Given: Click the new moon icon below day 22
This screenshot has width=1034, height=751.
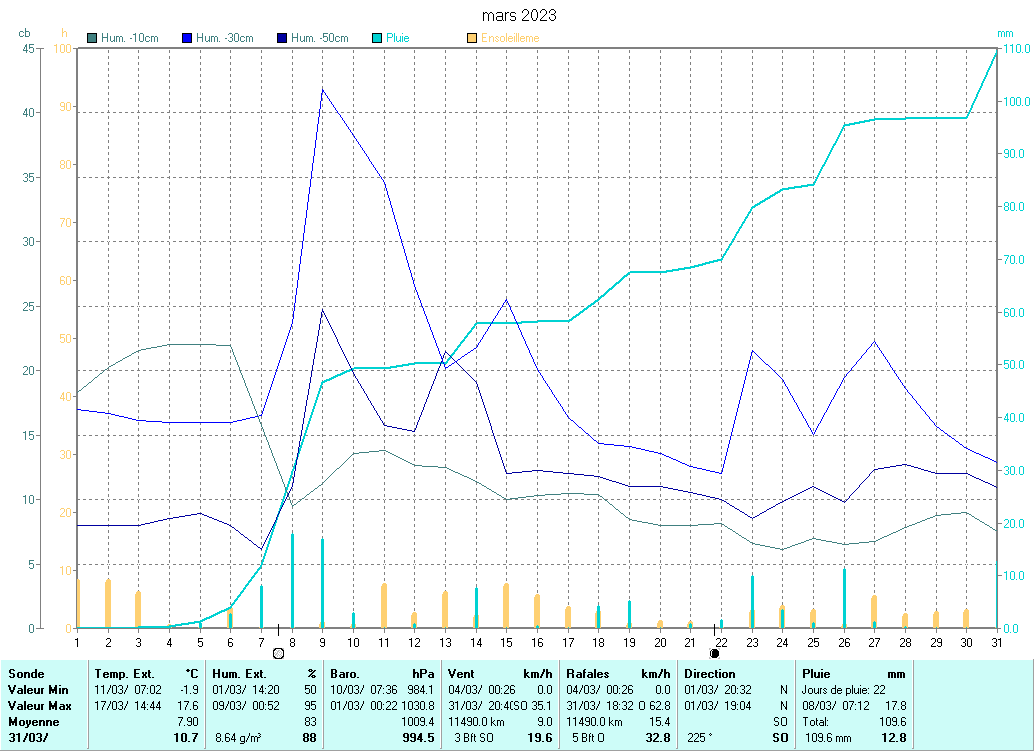Looking at the screenshot, I should point(714,653).
